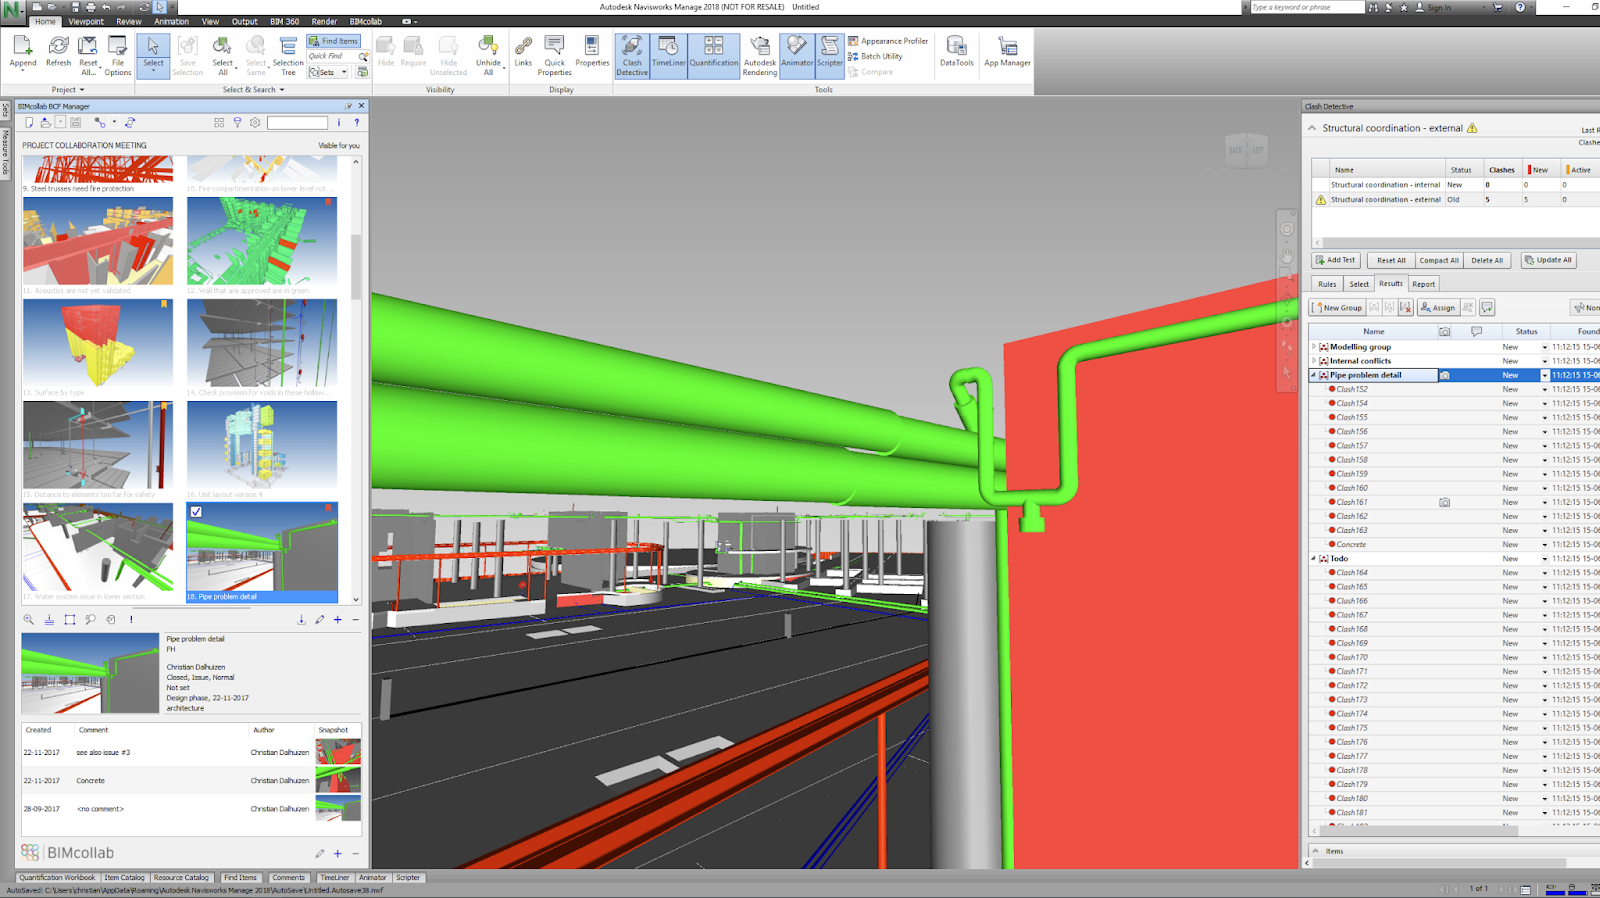Switch to the BIMcollab ribbon tab
Screen dimensions: 1600x898
(x=365, y=21)
